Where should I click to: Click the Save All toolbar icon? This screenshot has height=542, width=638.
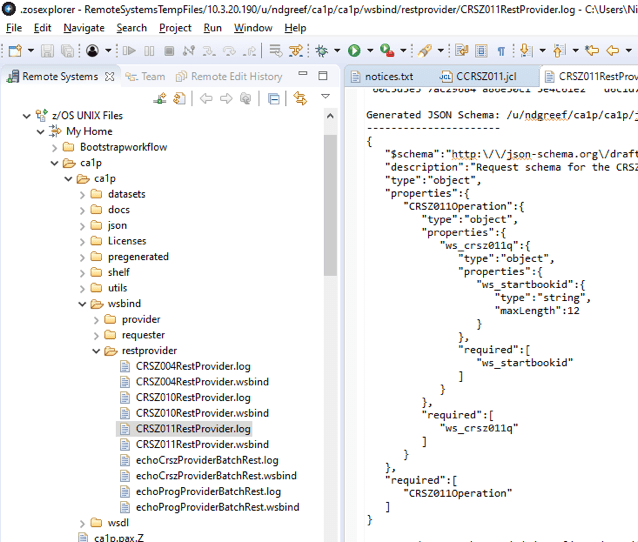(67, 51)
